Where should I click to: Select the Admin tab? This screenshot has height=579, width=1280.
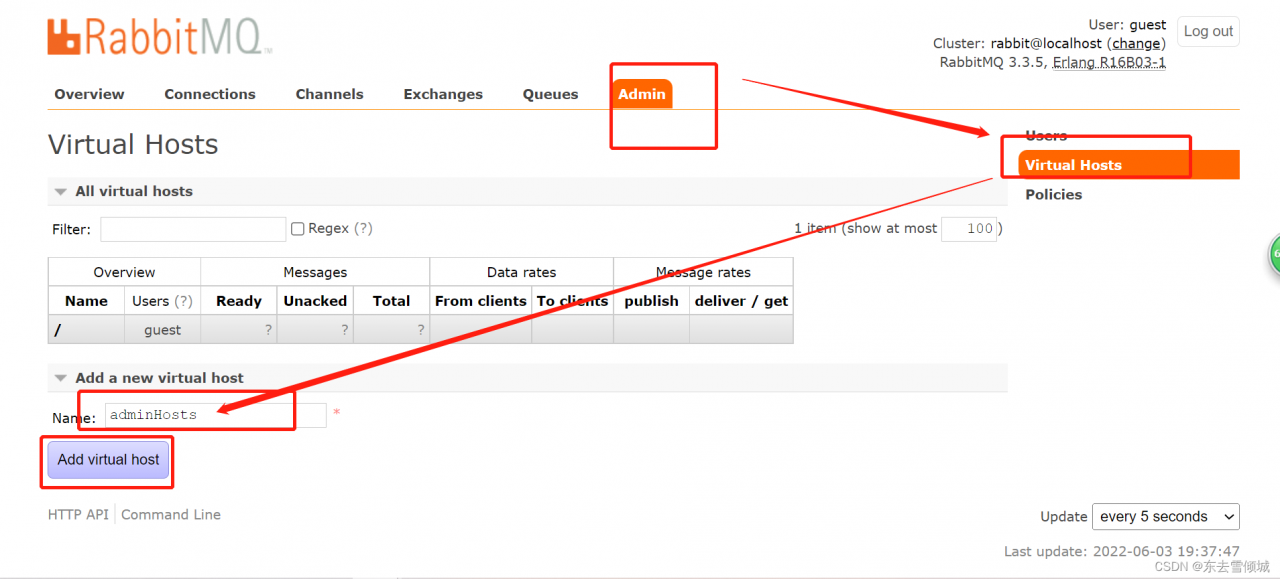coord(642,94)
